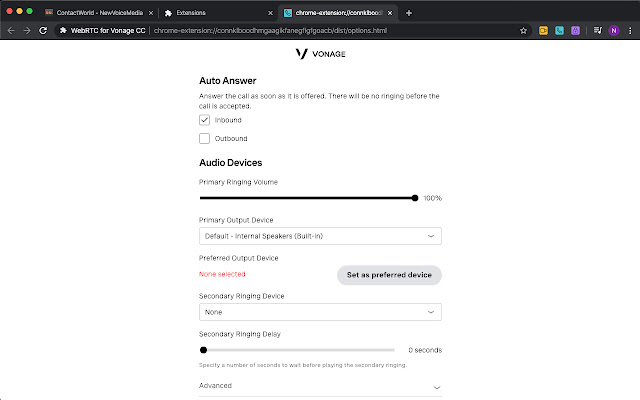Go back using the browser back arrow
640x400 pixels.
tap(10, 31)
